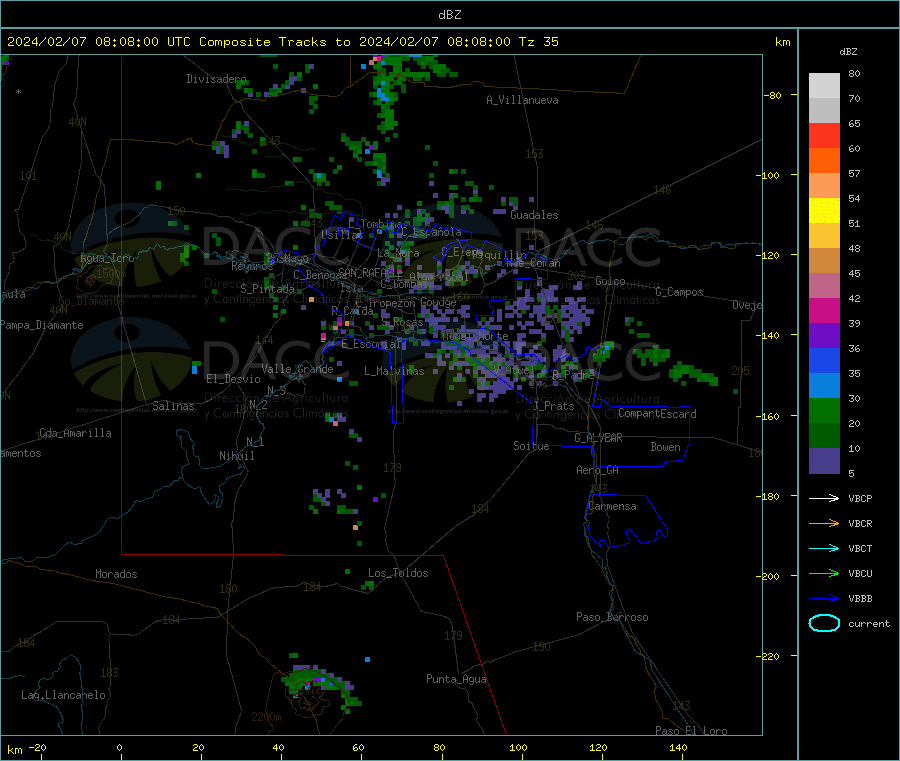Click the 'Lag.Llancanelo' map label
Image resolution: width=900 pixels, height=761 pixels.
(x=63, y=696)
